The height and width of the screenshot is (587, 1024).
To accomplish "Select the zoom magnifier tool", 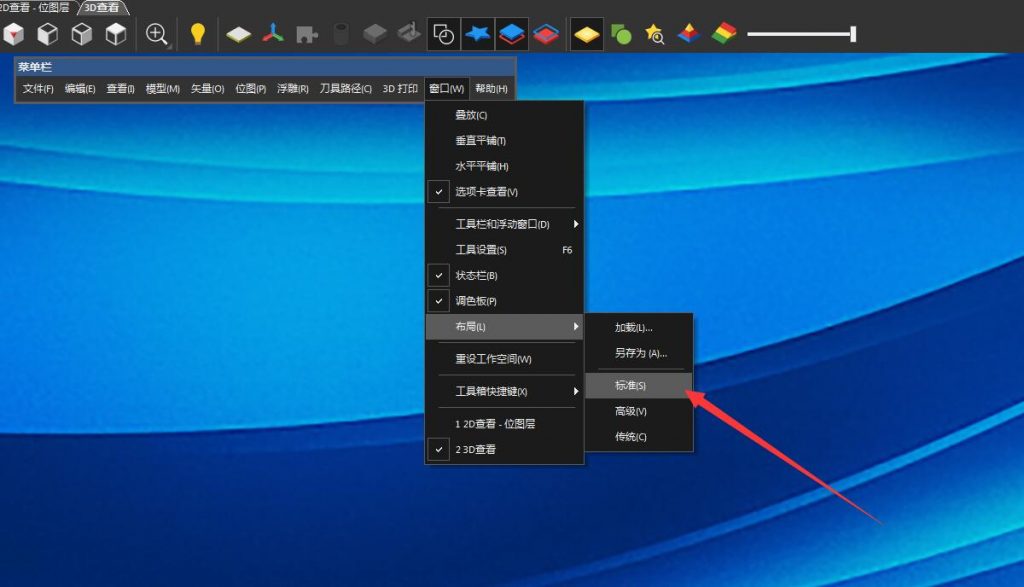I will tap(157, 34).
